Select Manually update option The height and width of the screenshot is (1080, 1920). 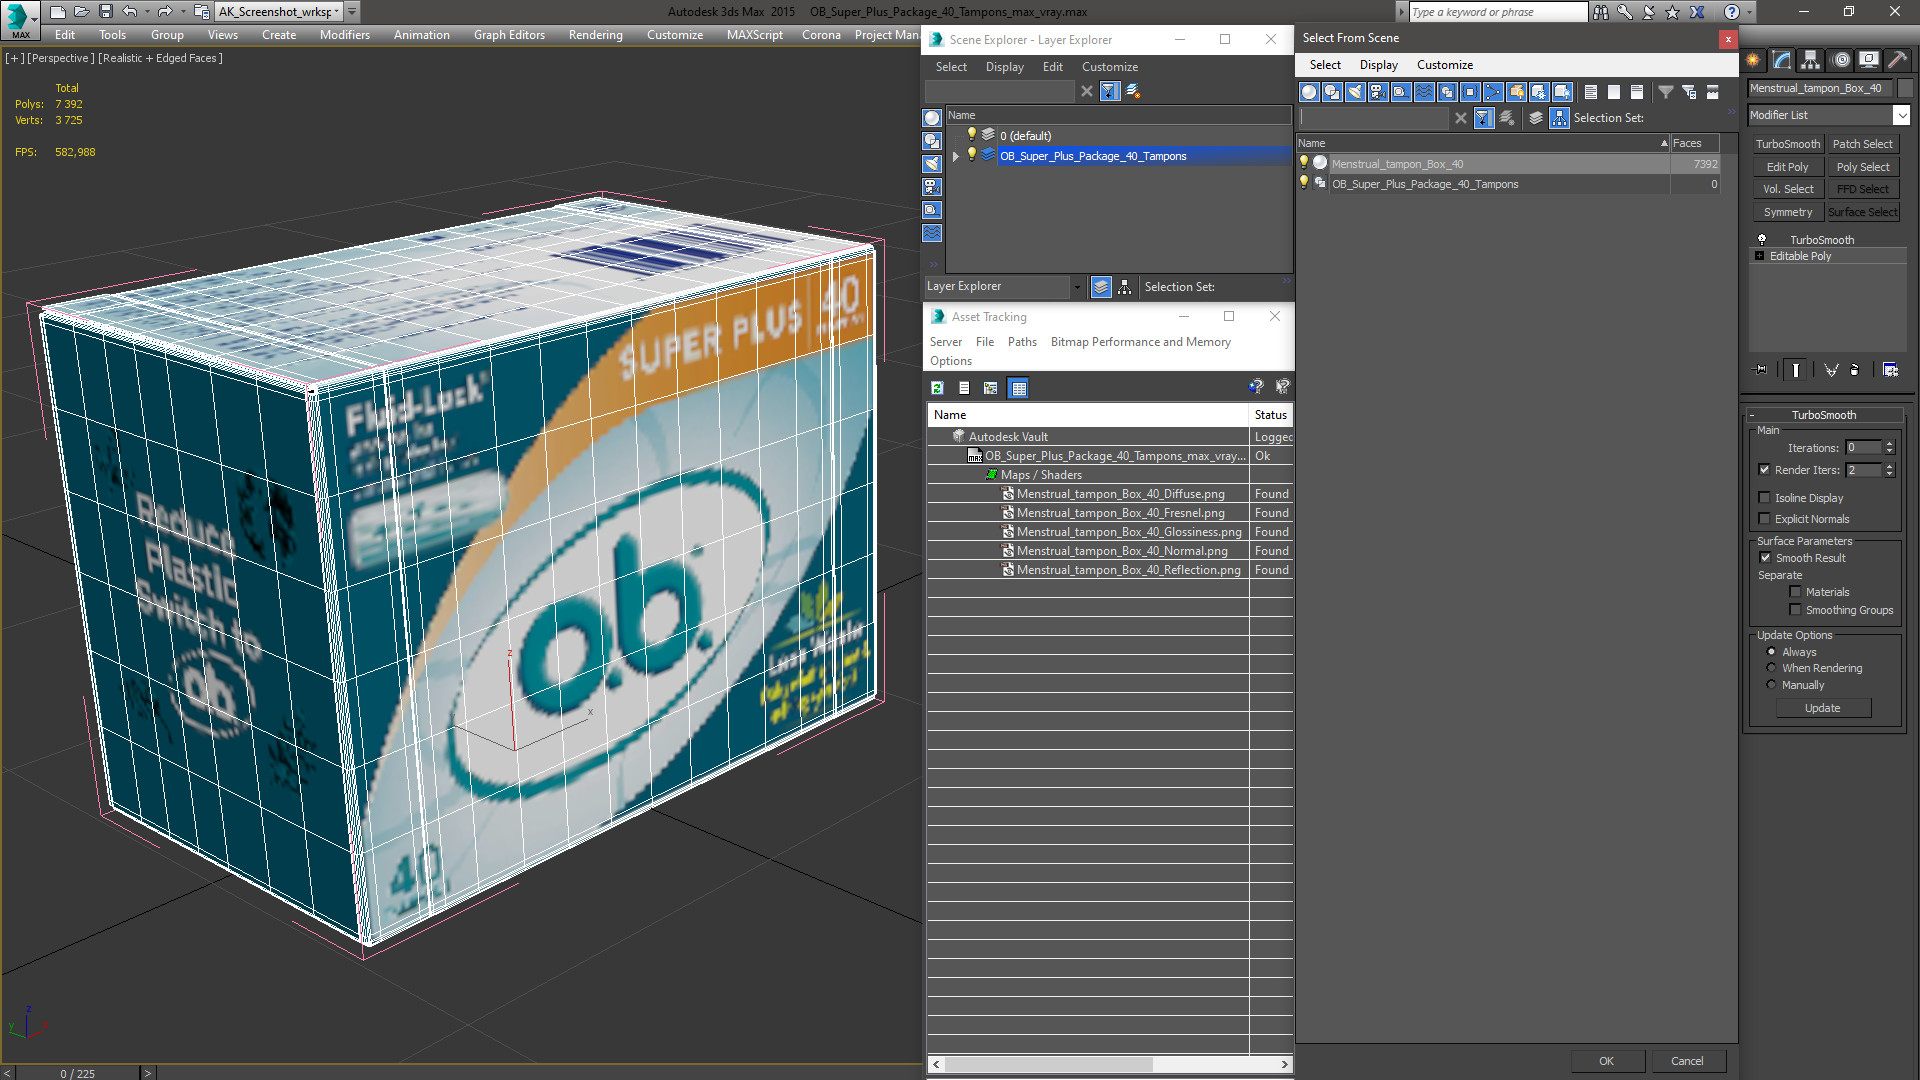pos(1771,685)
